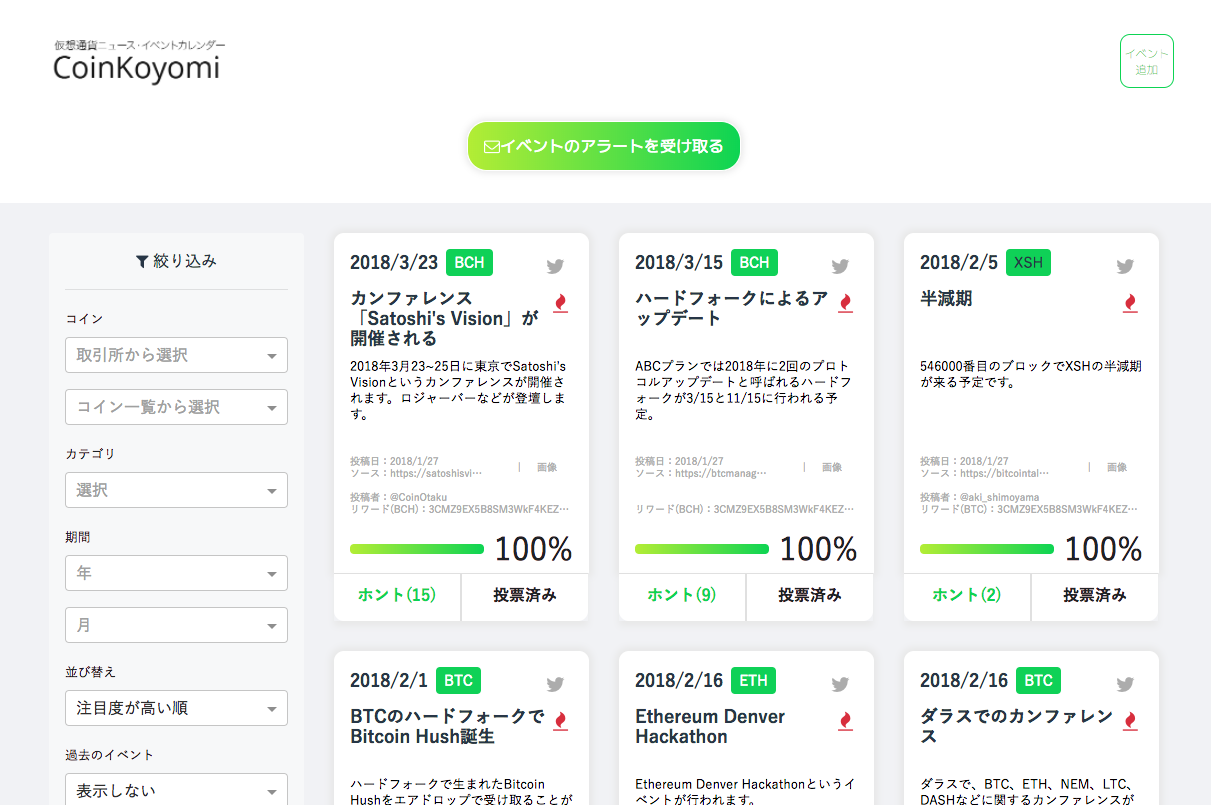Open the カテゴリ 選択 dropdown
The width and height of the screenshot is (1211, 805).
point(176,490)
